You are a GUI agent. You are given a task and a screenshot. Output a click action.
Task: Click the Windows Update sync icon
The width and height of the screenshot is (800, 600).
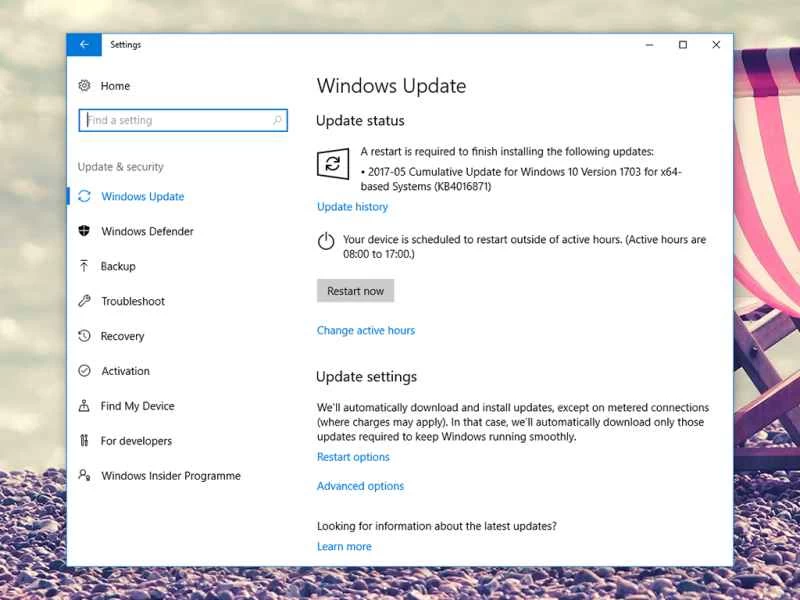click(86, 196)
